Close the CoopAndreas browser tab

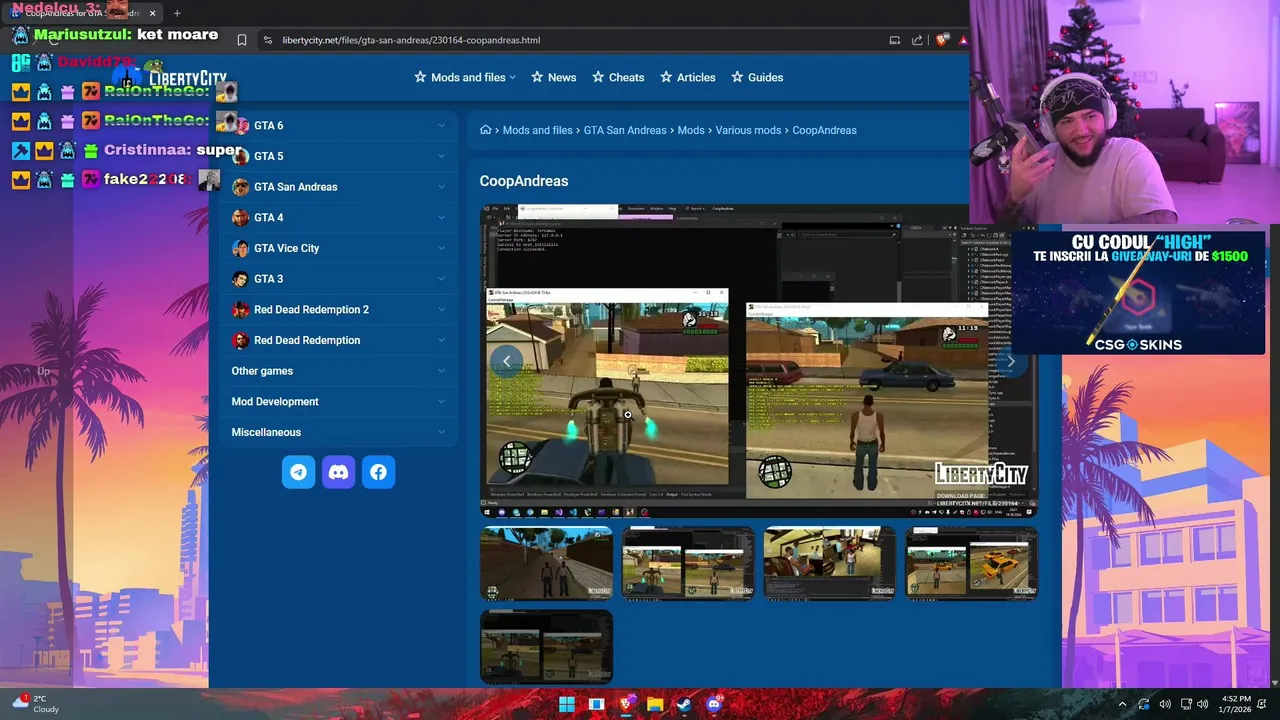[153, 13]
